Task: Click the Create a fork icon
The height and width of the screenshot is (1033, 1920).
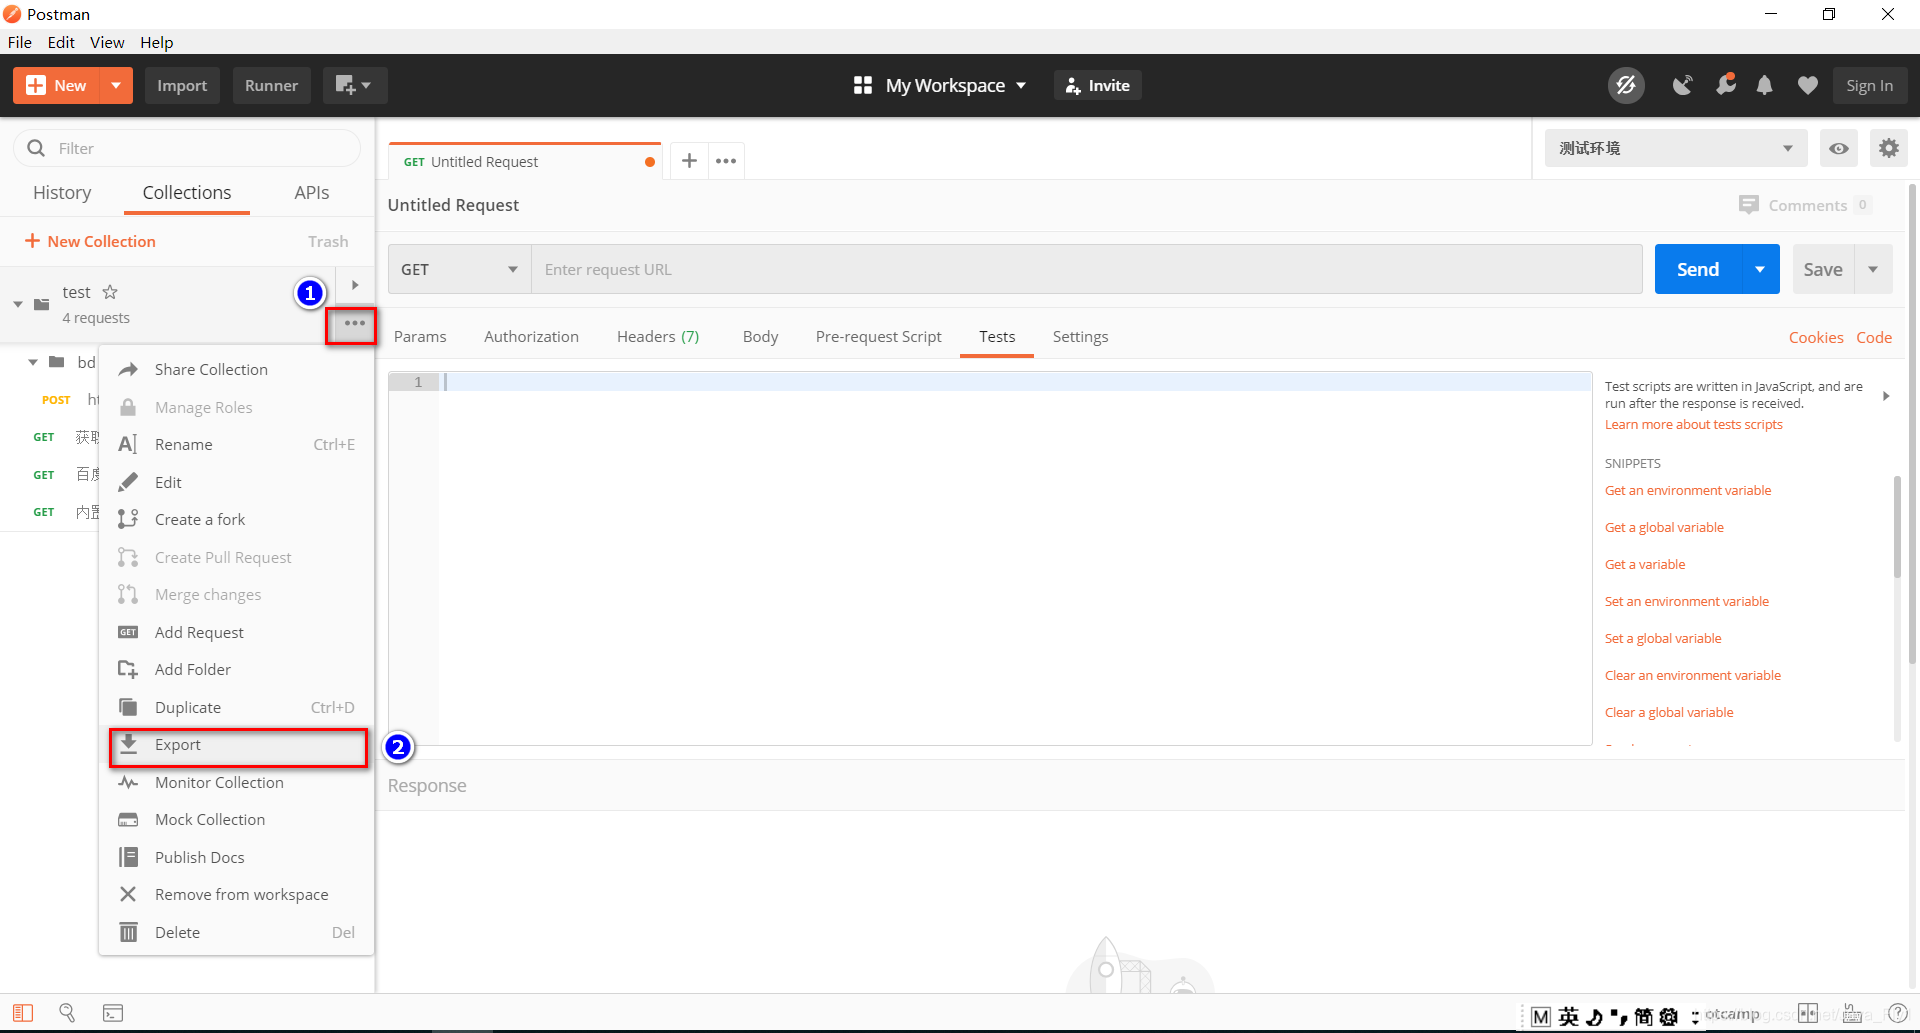Action: click(128, 519)
